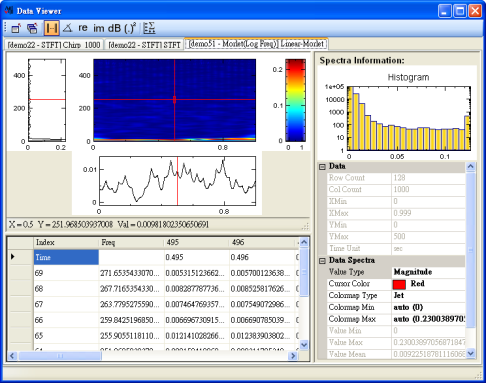This screenshot has width=486, height=383.
Task: Toggle the highlighted magnitude view button
Action: (x=52, y=28)
